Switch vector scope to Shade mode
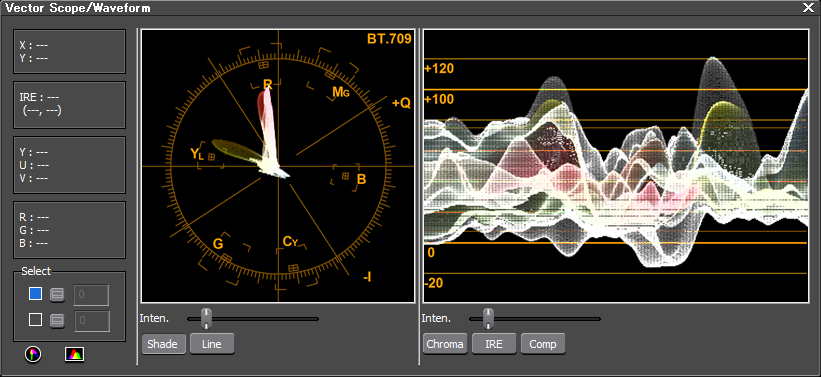Screen dimensions: 821x377 click(x=163, y=344)
